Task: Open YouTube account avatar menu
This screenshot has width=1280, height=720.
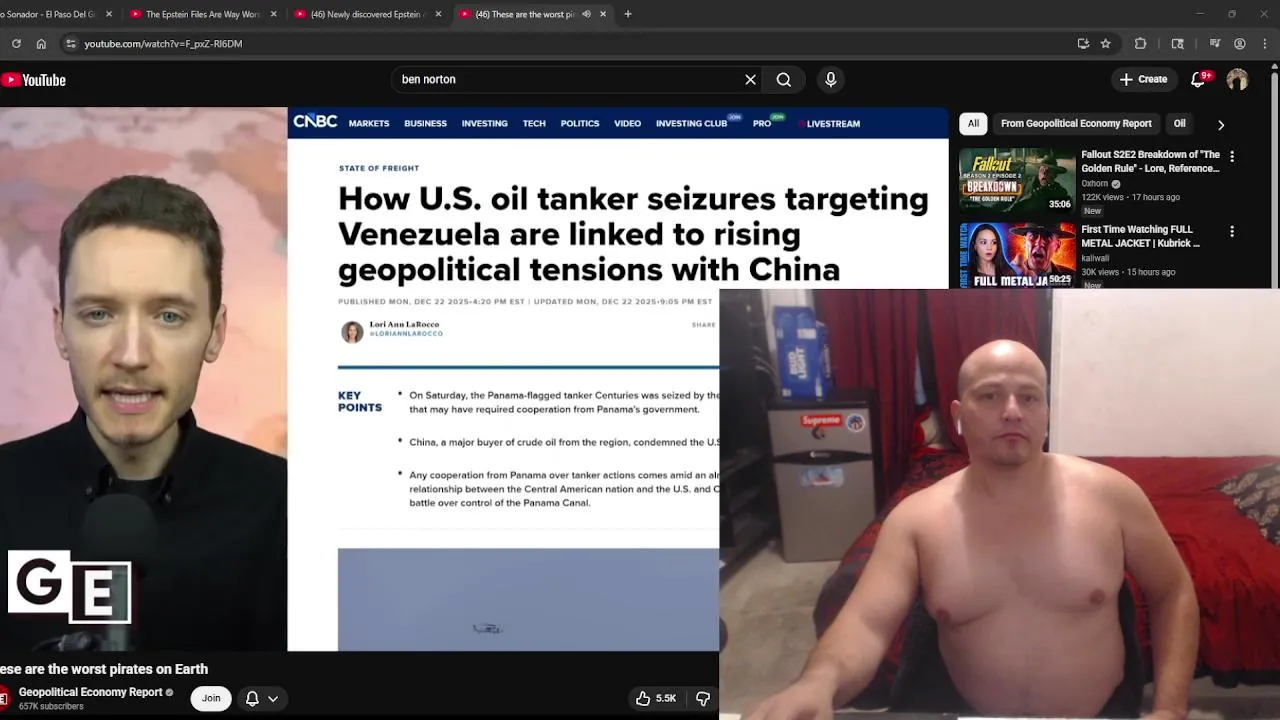Action: [x=1238, y=80]
